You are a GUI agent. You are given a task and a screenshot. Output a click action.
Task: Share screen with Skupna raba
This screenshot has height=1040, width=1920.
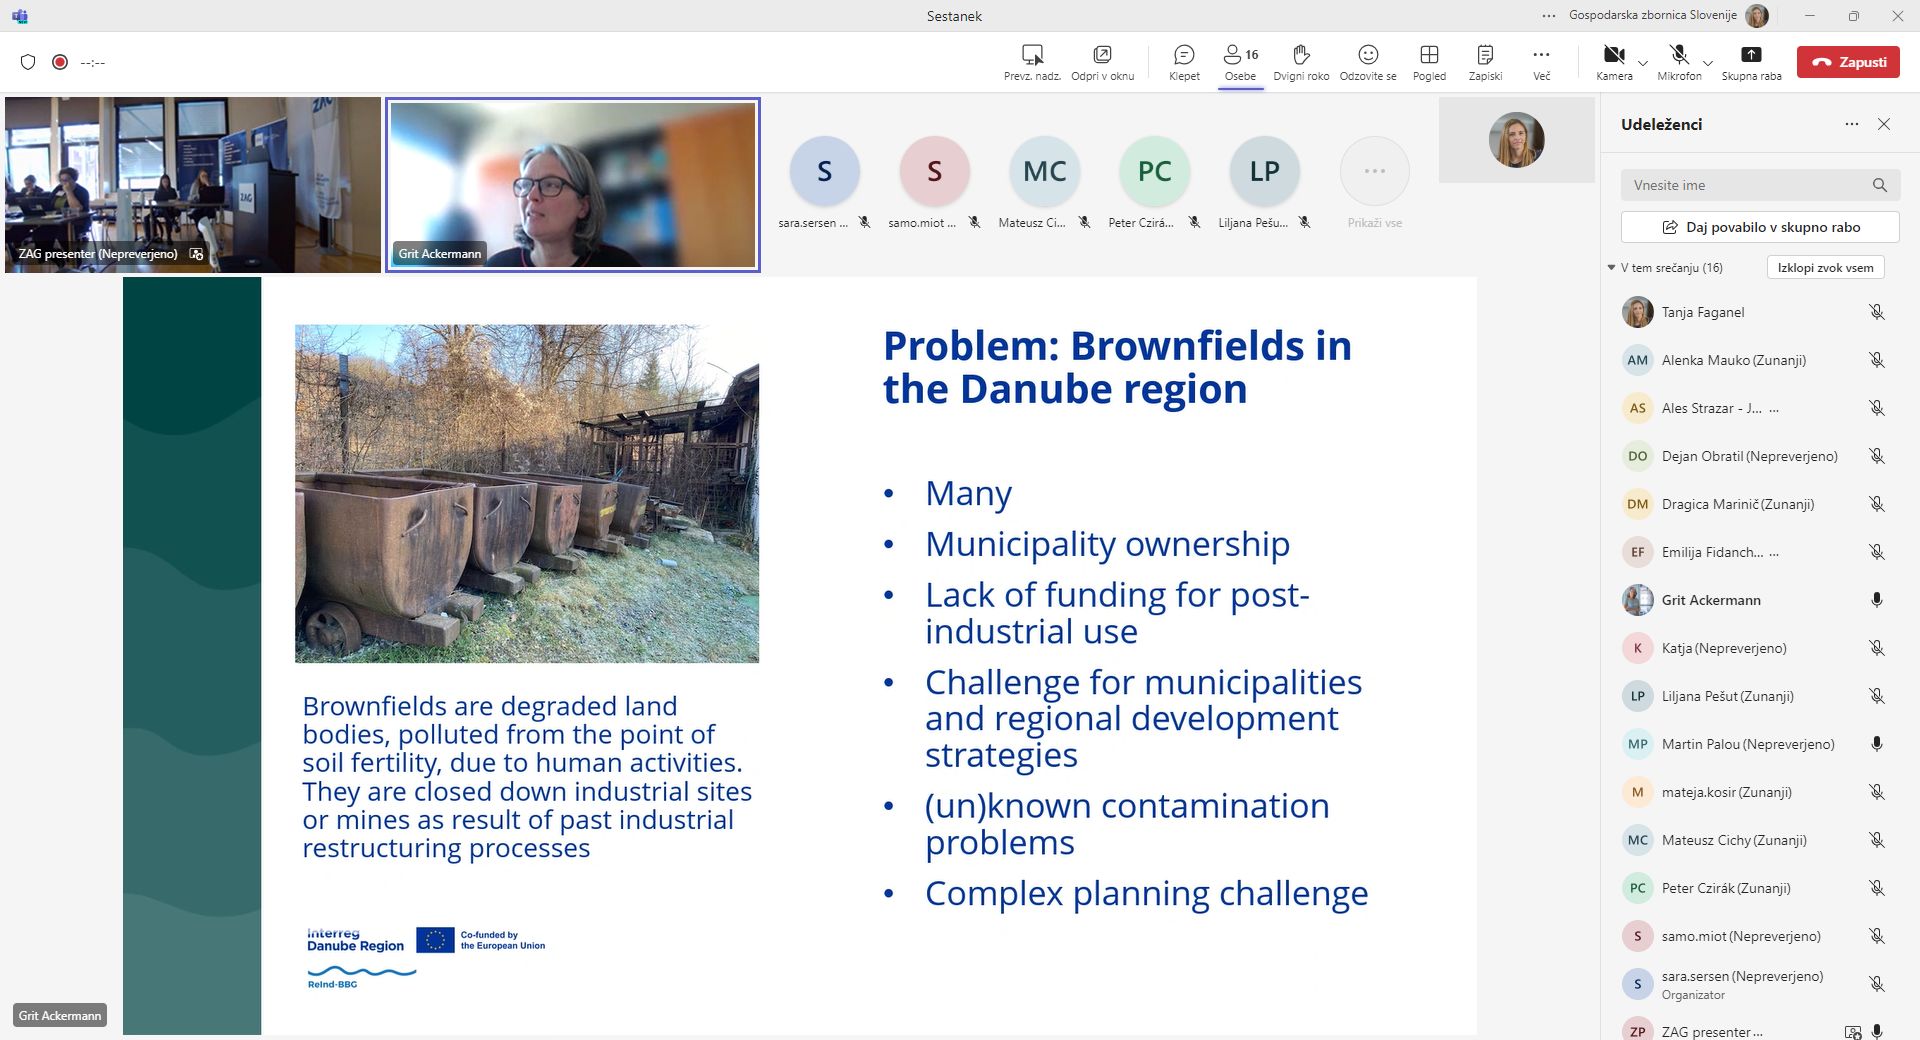(1751, 62)
